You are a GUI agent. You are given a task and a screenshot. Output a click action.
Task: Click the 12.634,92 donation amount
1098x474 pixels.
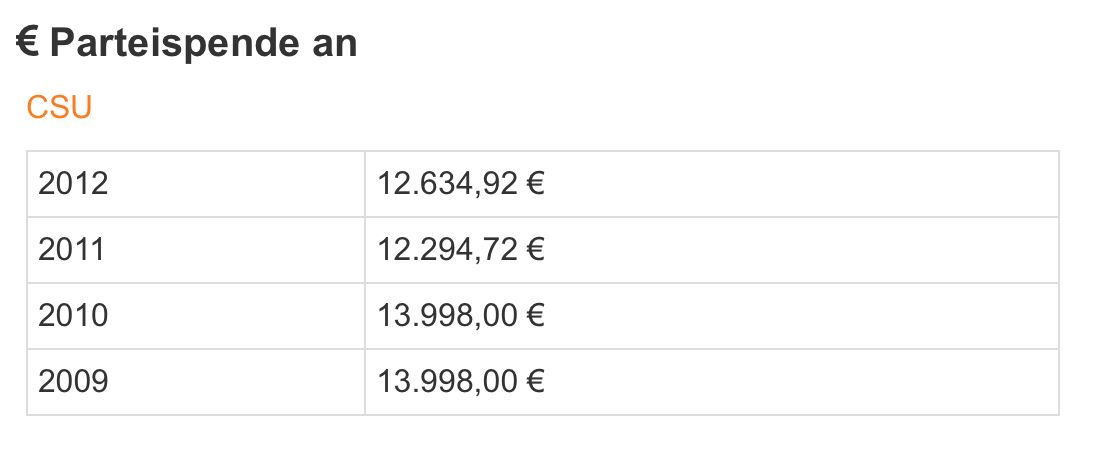coord(447,184)
